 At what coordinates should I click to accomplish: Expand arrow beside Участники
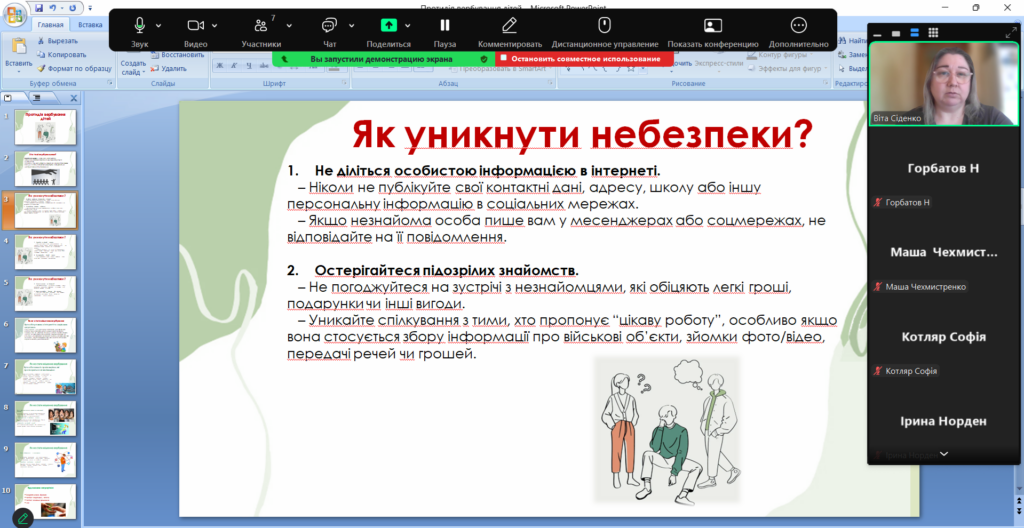coord(289,26)
